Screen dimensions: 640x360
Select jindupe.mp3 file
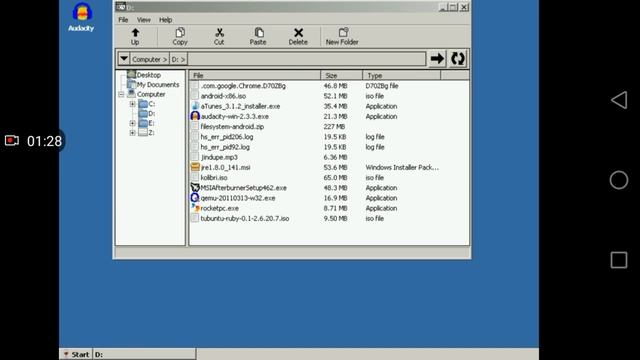click(219, 157)
